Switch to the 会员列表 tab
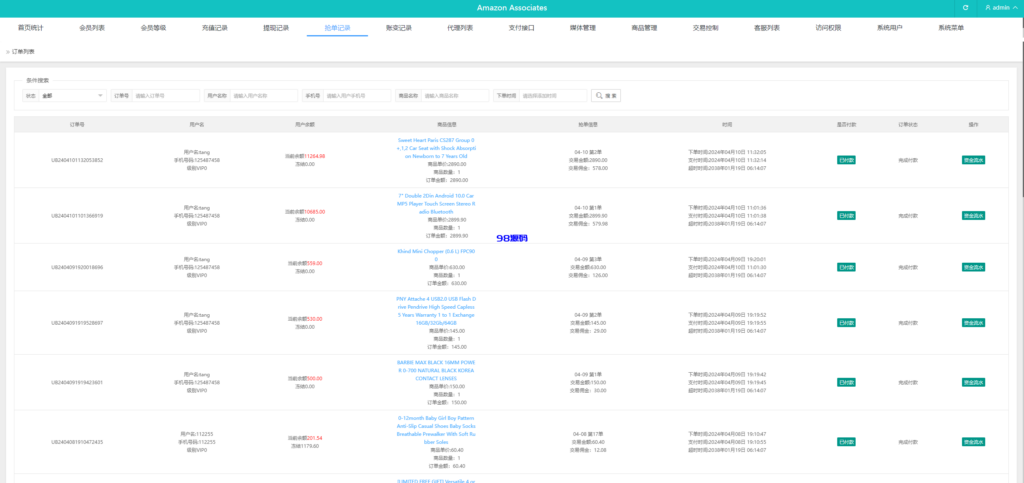Viewport: 1024px width, 483px height. tap(92, 28)
